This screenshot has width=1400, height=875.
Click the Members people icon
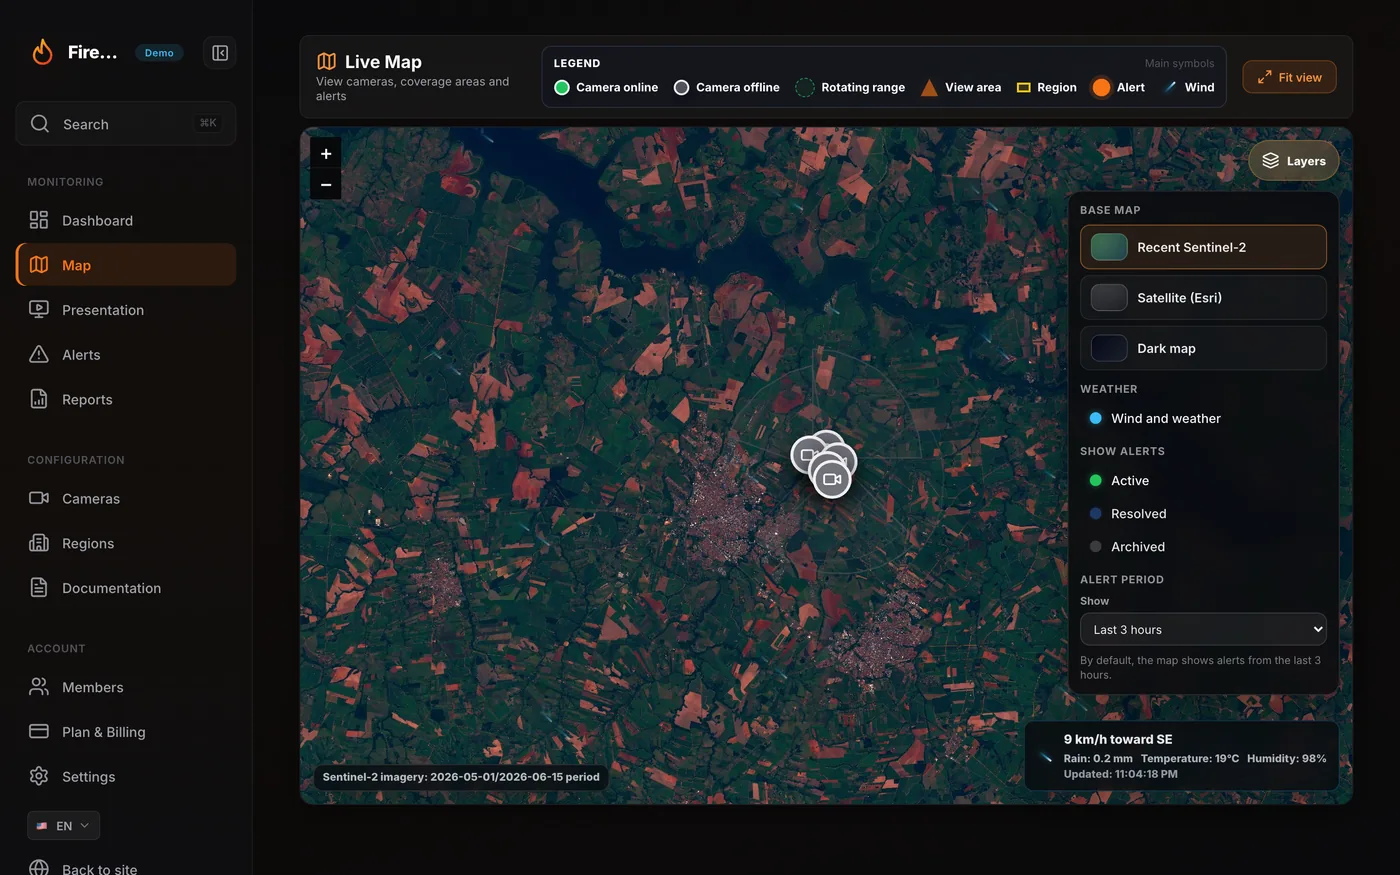(x=39, y=687)
